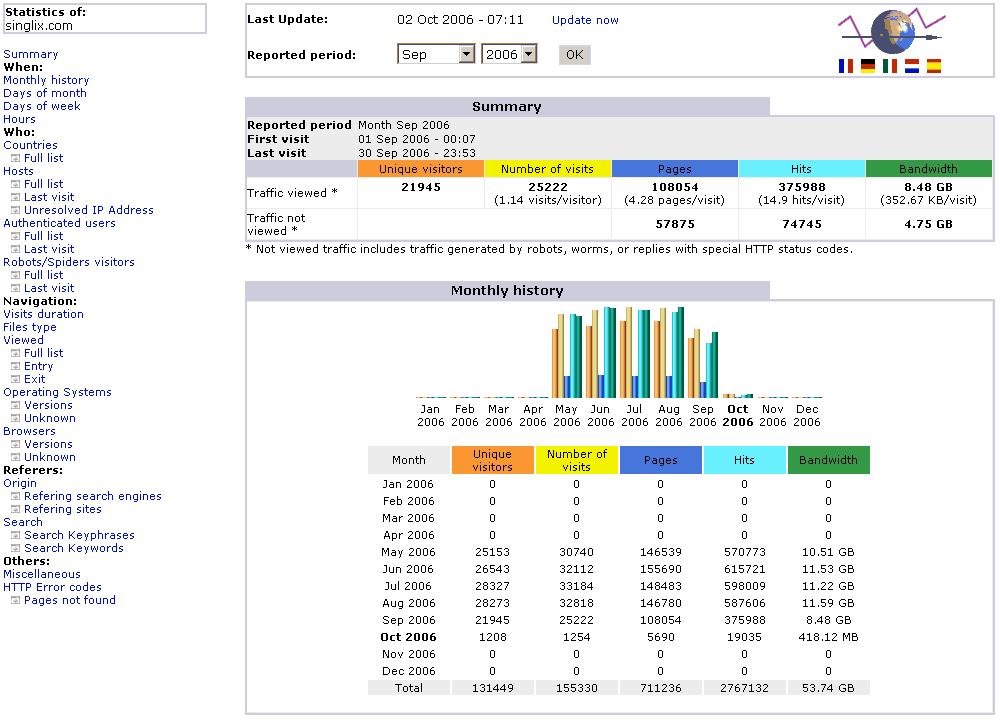The width and height of the screenshot is (1000, 720).
Task: Open the HTTP Error codes report
Action: [52, 587]
